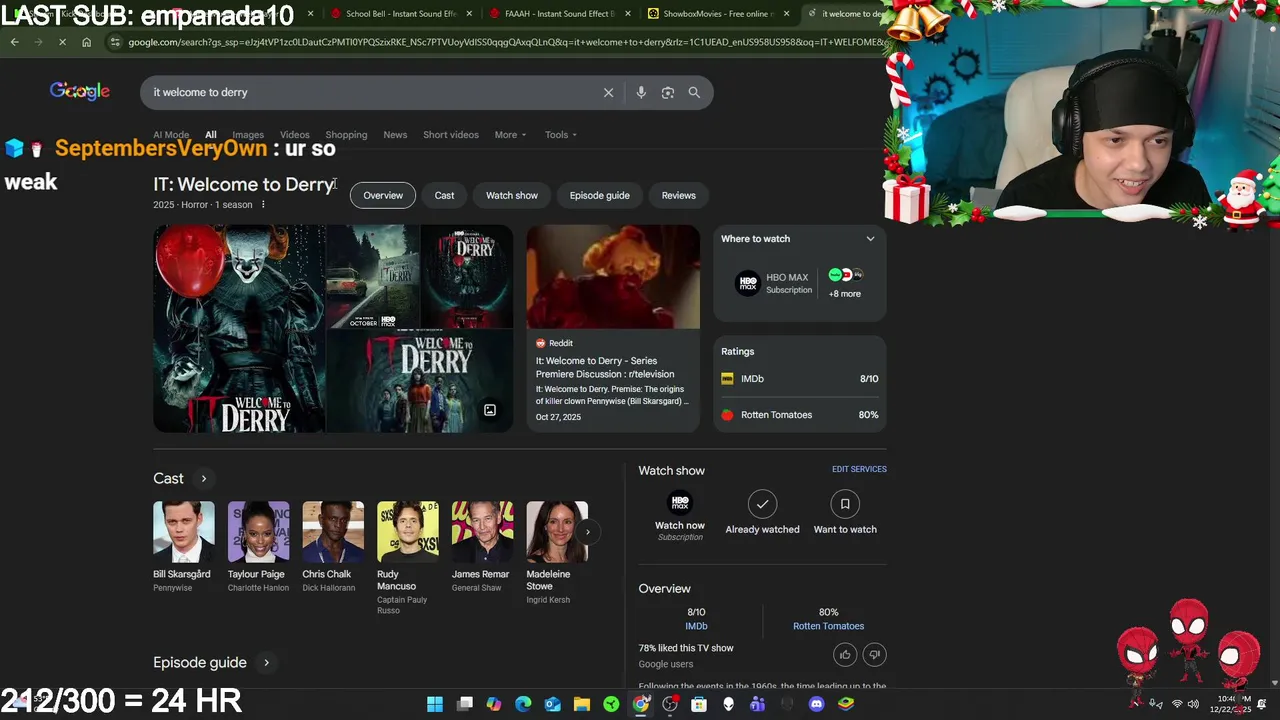Open Google Lens image search icon
The image size is (1280, 720).
coord(668,92)
